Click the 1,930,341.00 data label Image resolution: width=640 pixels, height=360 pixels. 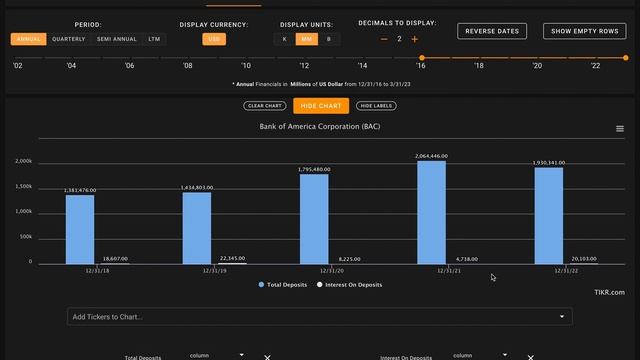tap(549, 163)
